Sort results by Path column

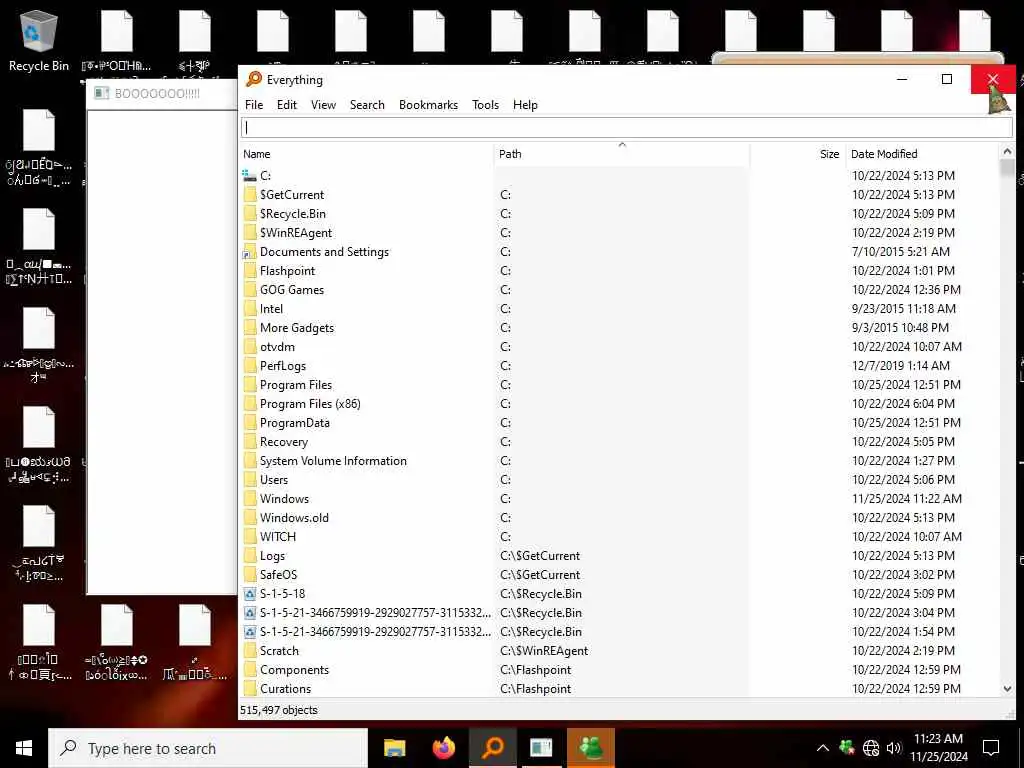point(510,154)
